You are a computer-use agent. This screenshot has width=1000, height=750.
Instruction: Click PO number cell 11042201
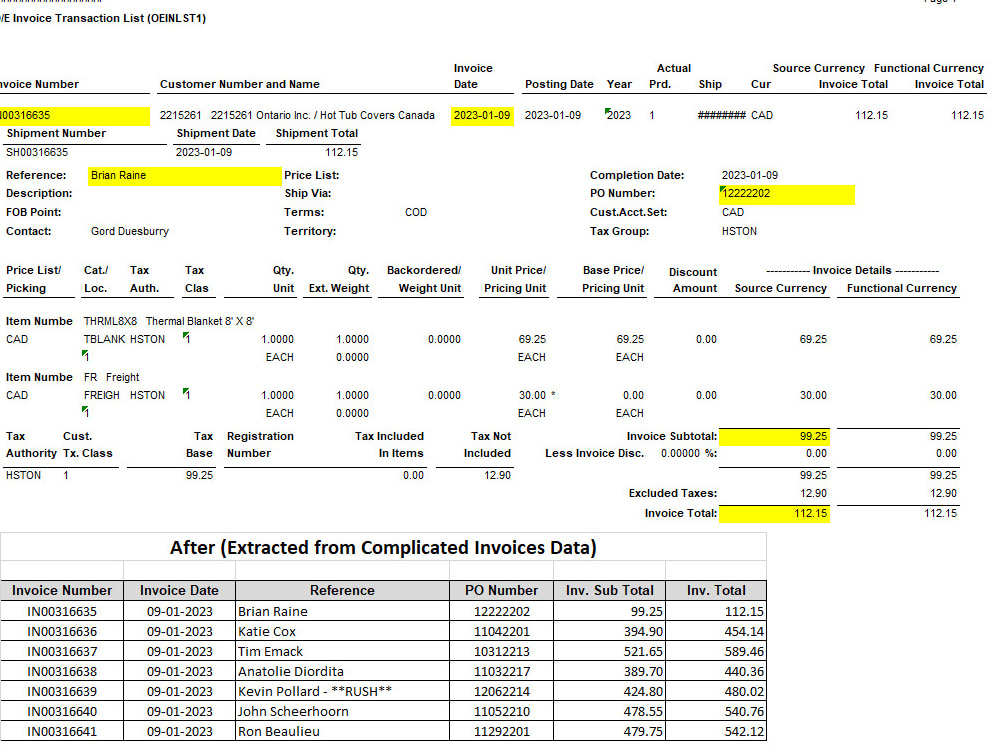[501, 631]
